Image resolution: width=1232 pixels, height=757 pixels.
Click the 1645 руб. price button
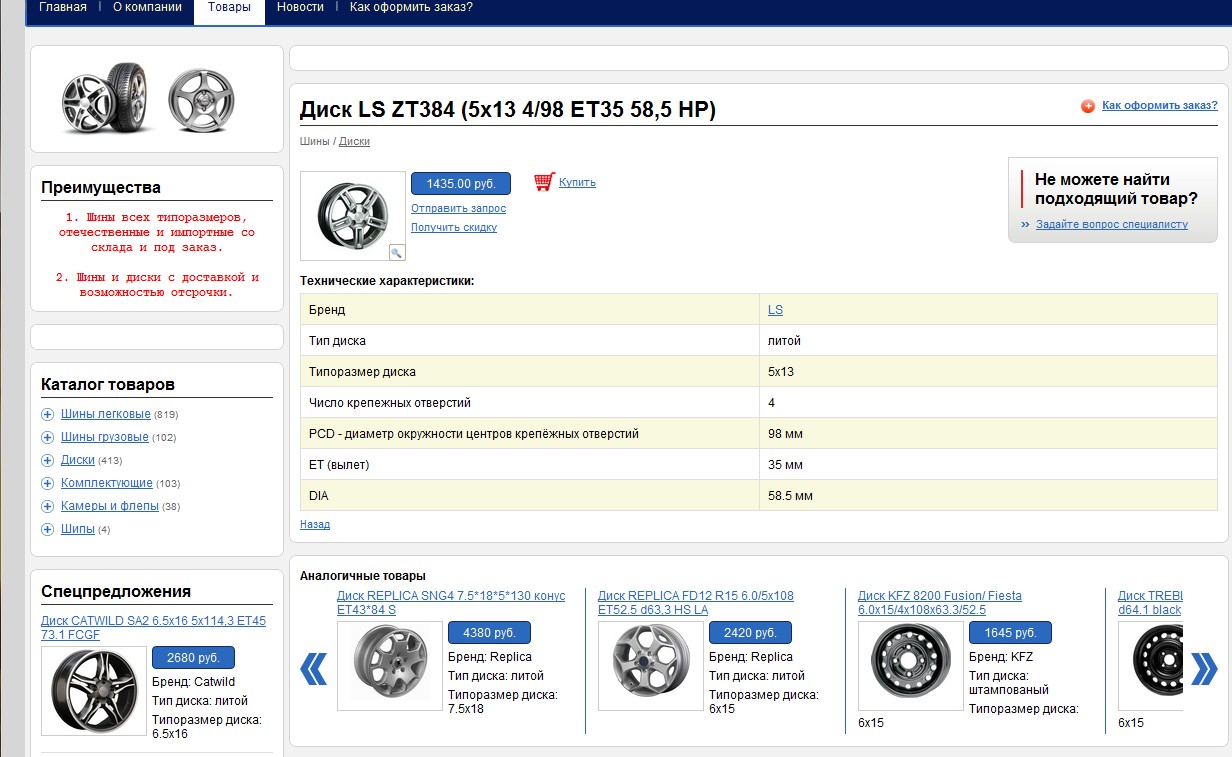pos(1010,633)
